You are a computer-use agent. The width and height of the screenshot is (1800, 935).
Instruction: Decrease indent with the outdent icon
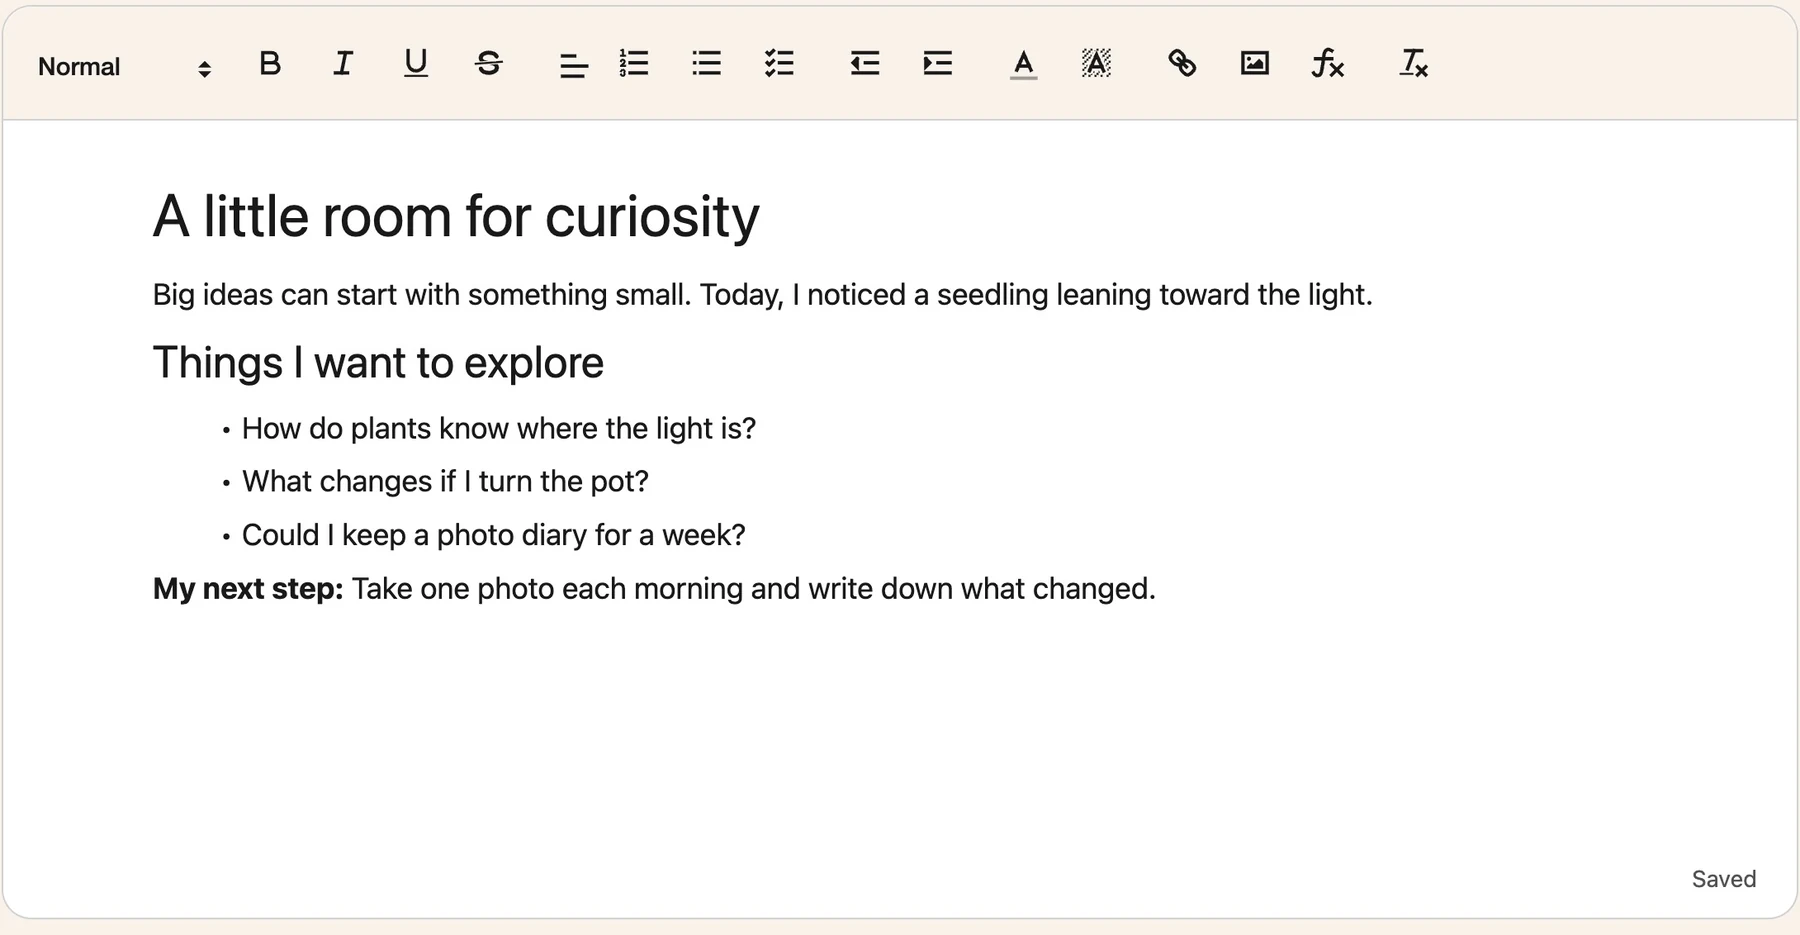coord(865,64)
